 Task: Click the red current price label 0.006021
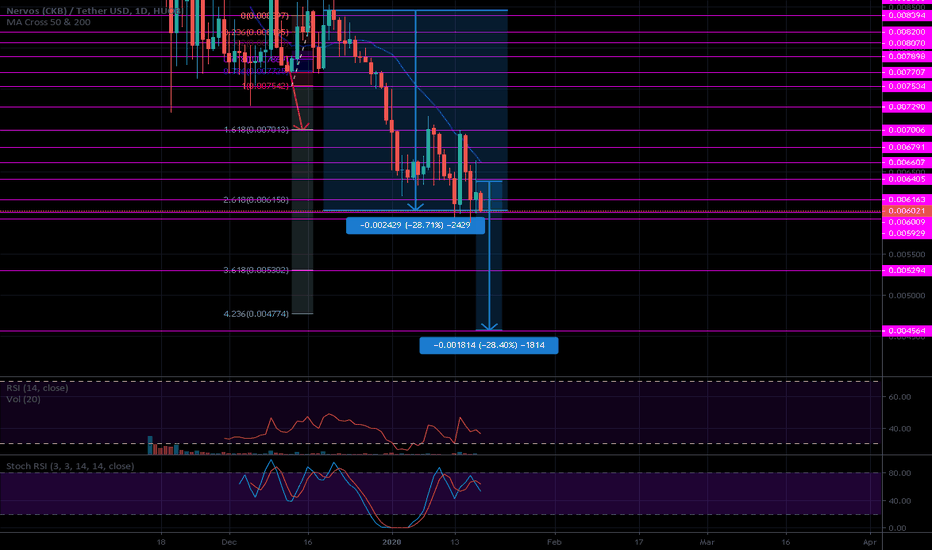(906, 210)
